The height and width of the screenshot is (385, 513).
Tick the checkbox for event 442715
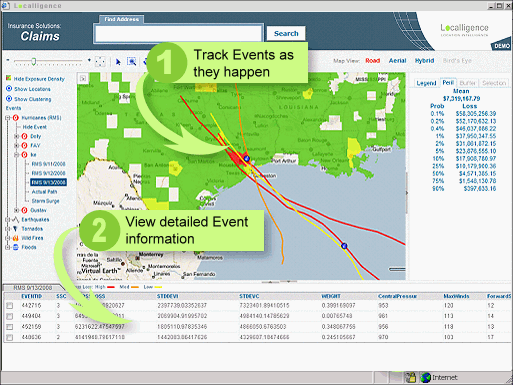tap(9, 305)
